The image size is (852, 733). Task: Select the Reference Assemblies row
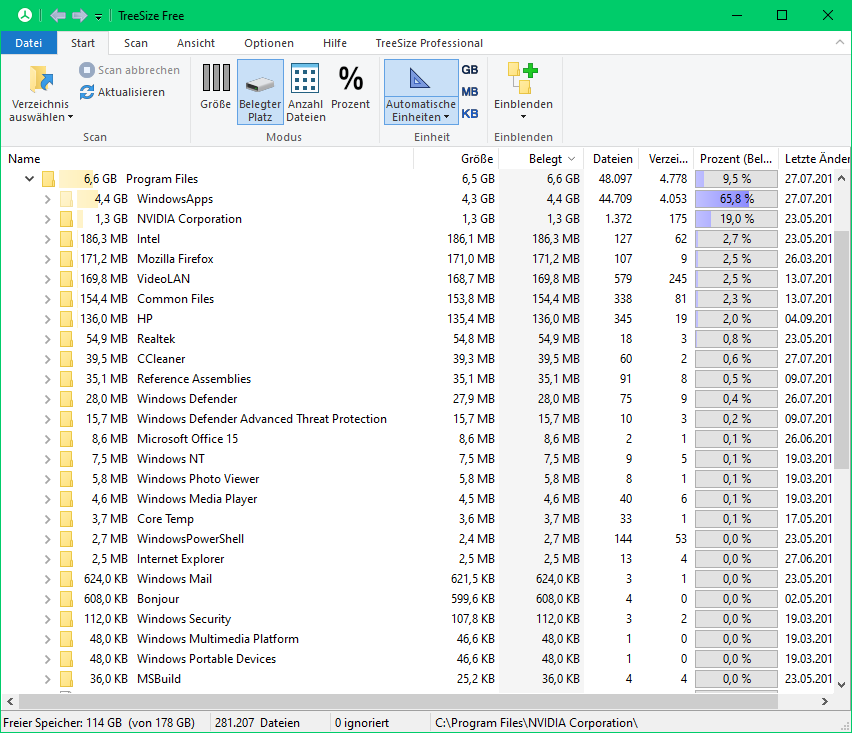click(417, 379)
